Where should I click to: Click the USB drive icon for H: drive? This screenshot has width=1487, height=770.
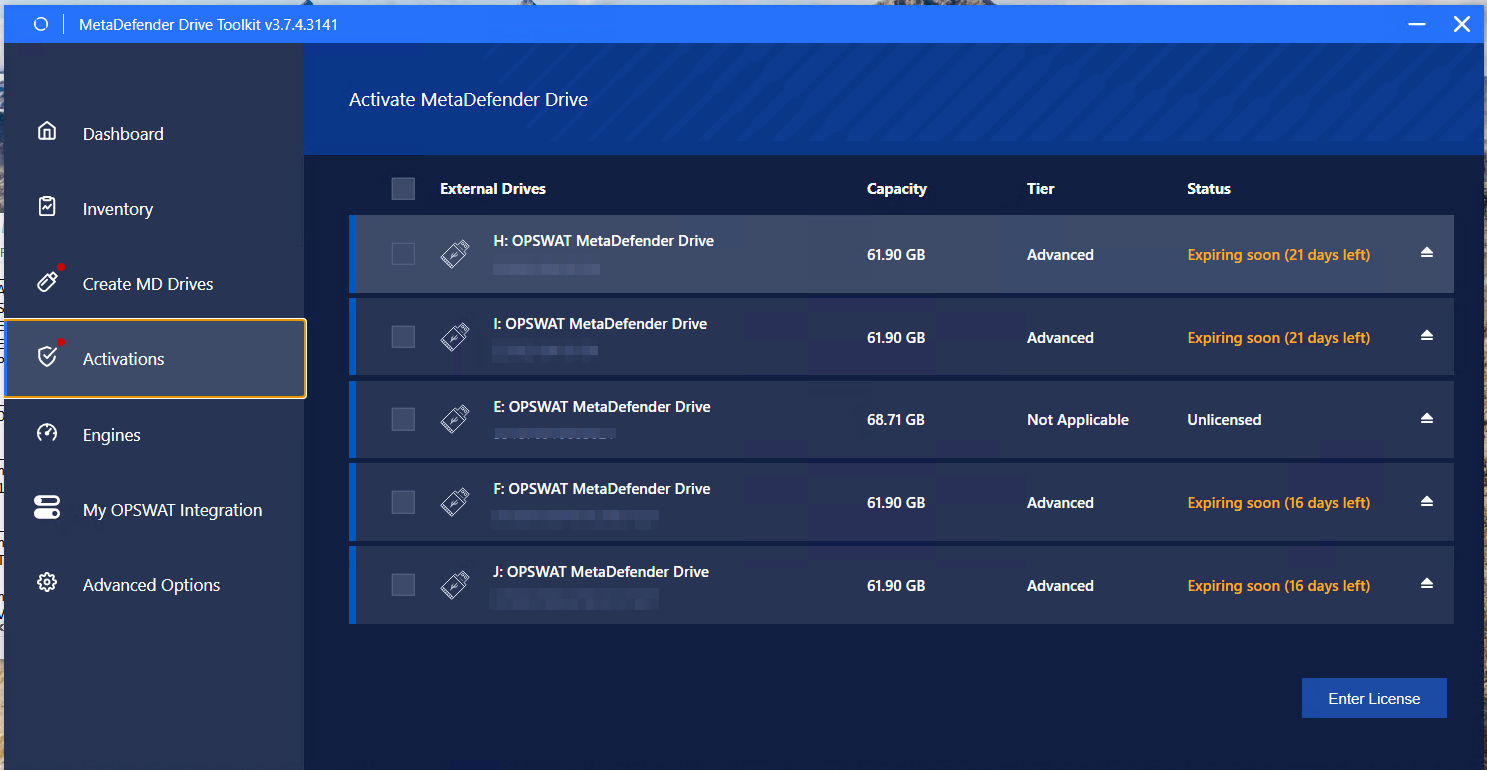click(x=455, y=255)
